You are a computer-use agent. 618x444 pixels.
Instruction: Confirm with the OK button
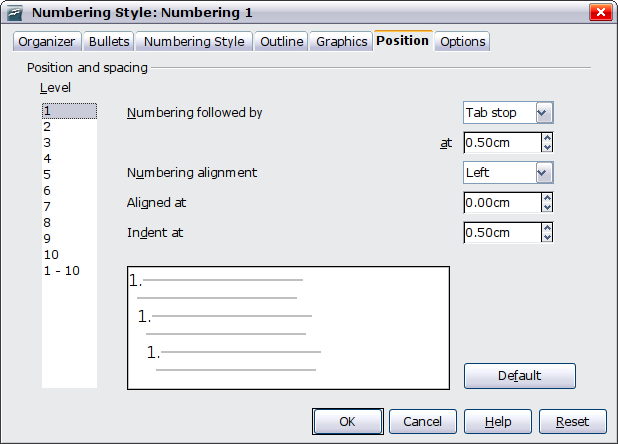coord(347,422)
